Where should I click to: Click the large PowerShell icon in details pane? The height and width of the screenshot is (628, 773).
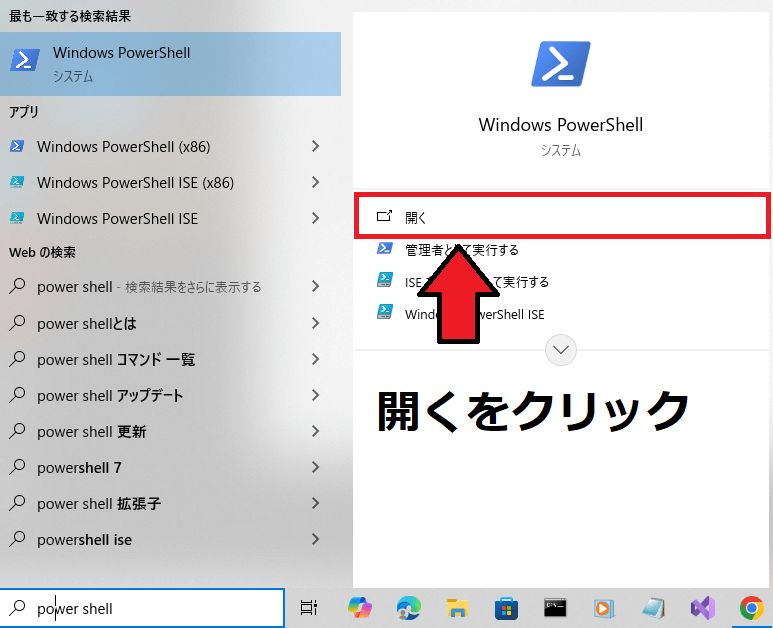(560, 62)
